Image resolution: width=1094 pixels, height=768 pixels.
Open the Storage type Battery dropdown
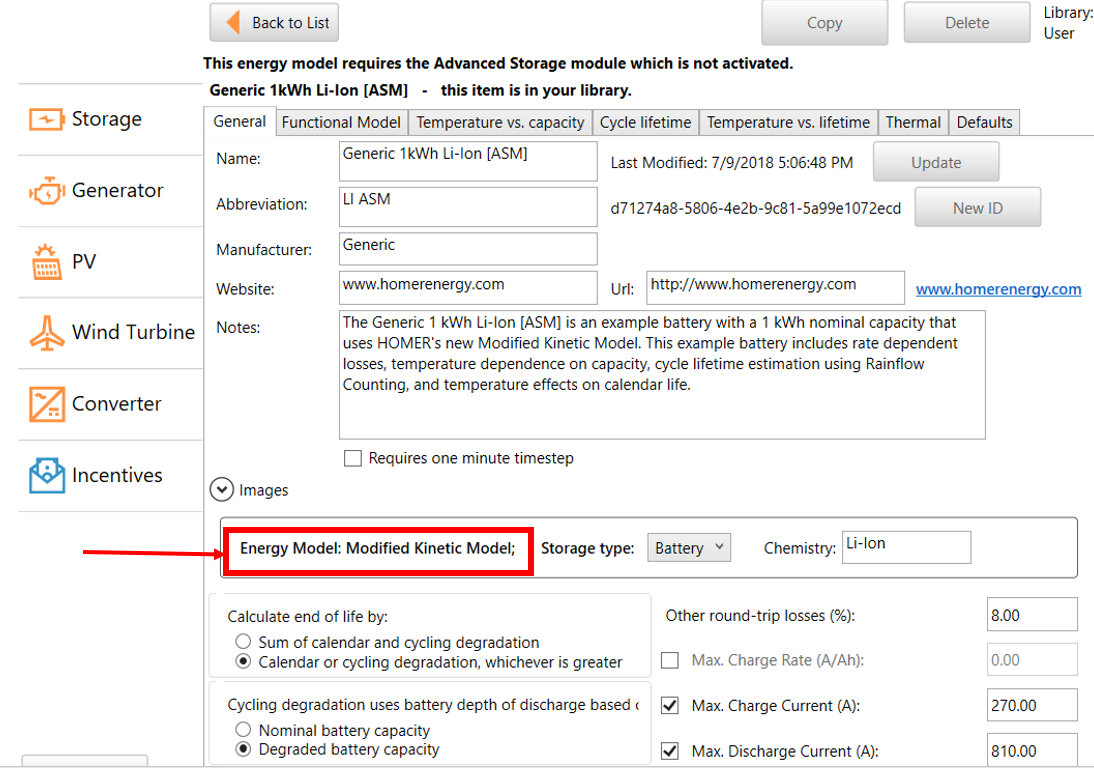point(689,548)
